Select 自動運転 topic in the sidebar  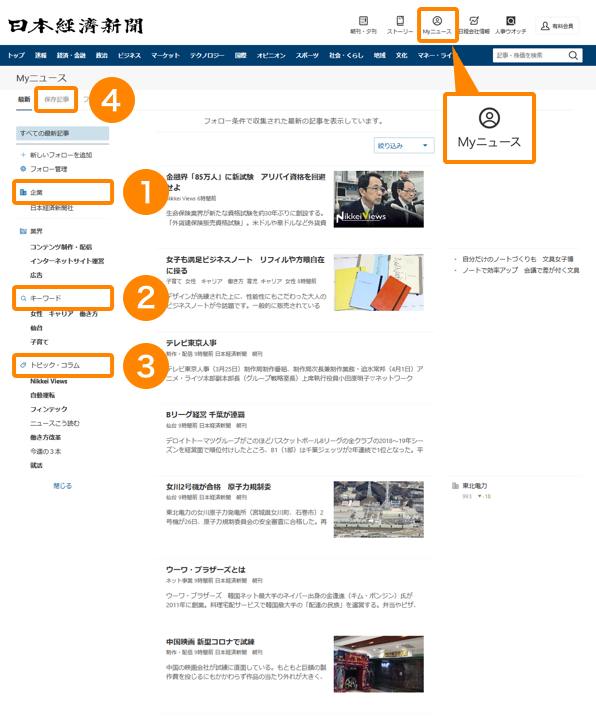click(42, 395)
